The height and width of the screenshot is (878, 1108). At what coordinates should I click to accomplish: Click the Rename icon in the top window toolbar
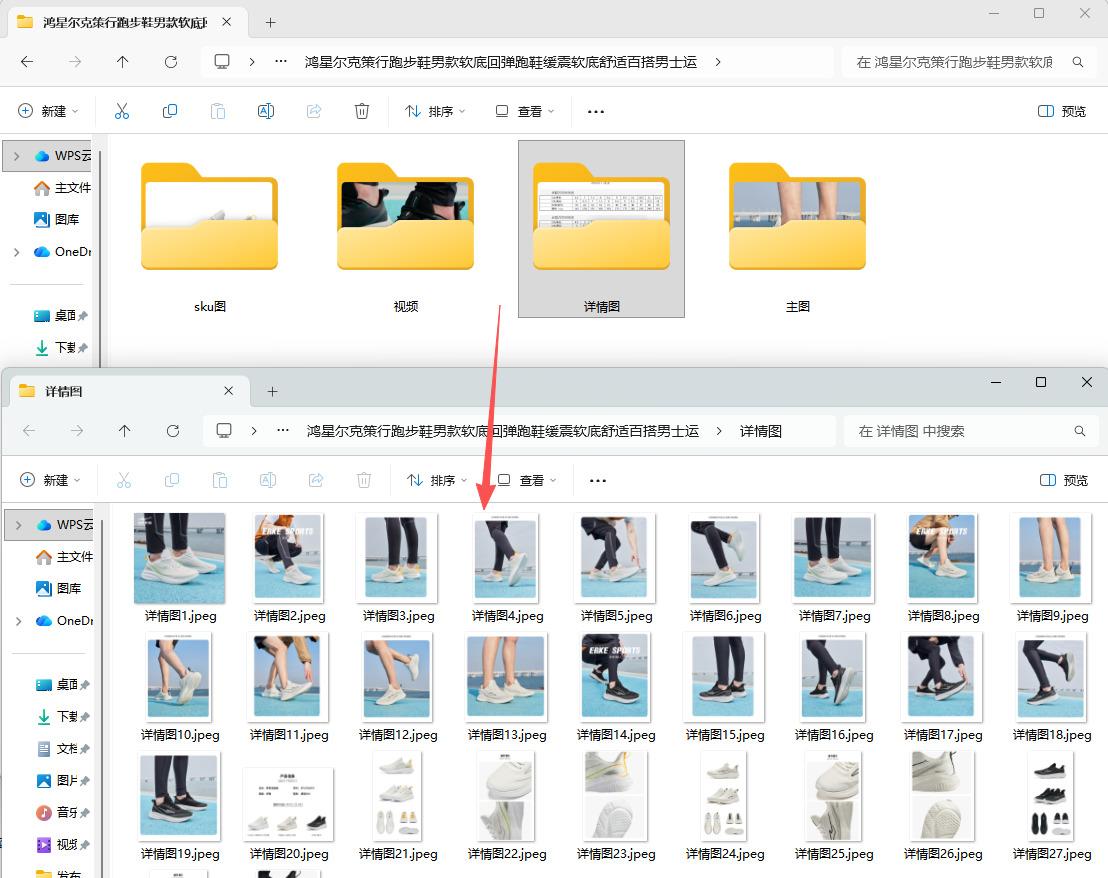266,111
